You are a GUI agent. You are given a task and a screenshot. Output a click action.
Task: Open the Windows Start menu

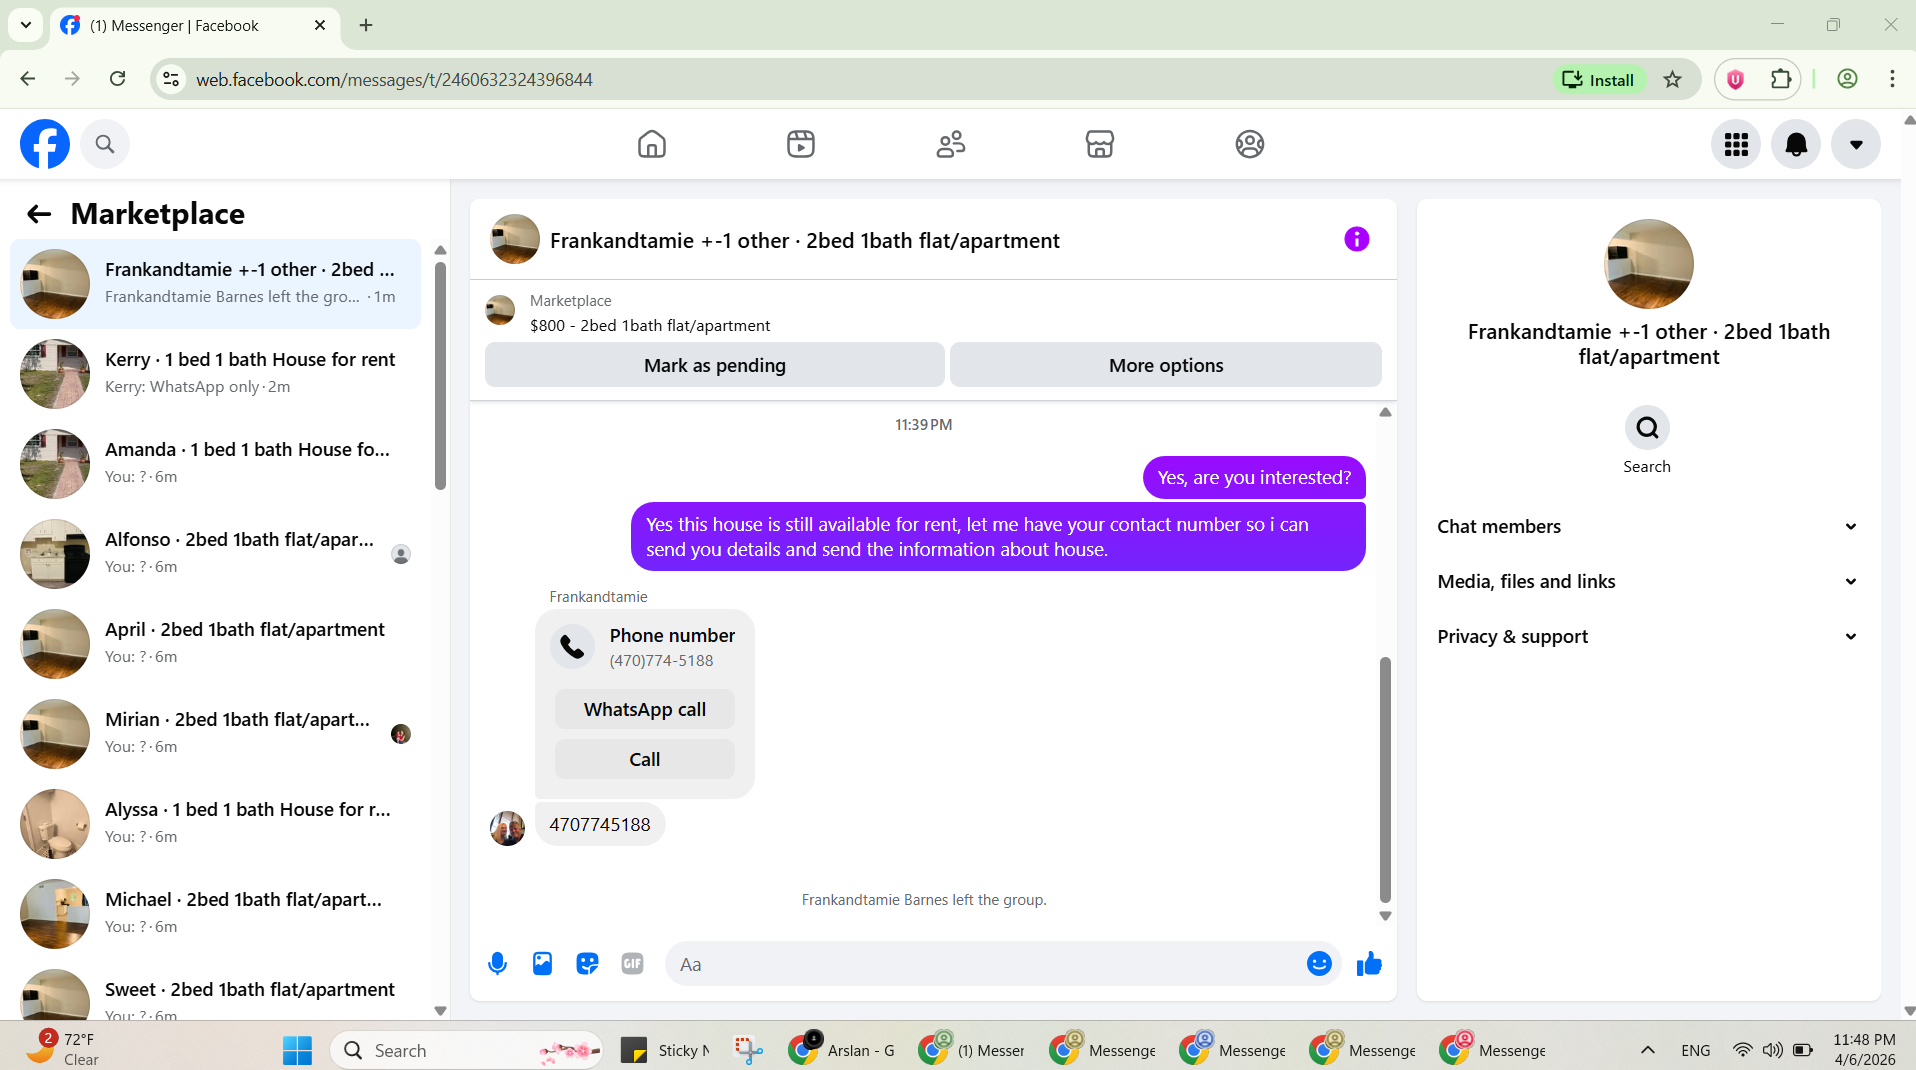pyautogui.click(x=298, y=1050)
